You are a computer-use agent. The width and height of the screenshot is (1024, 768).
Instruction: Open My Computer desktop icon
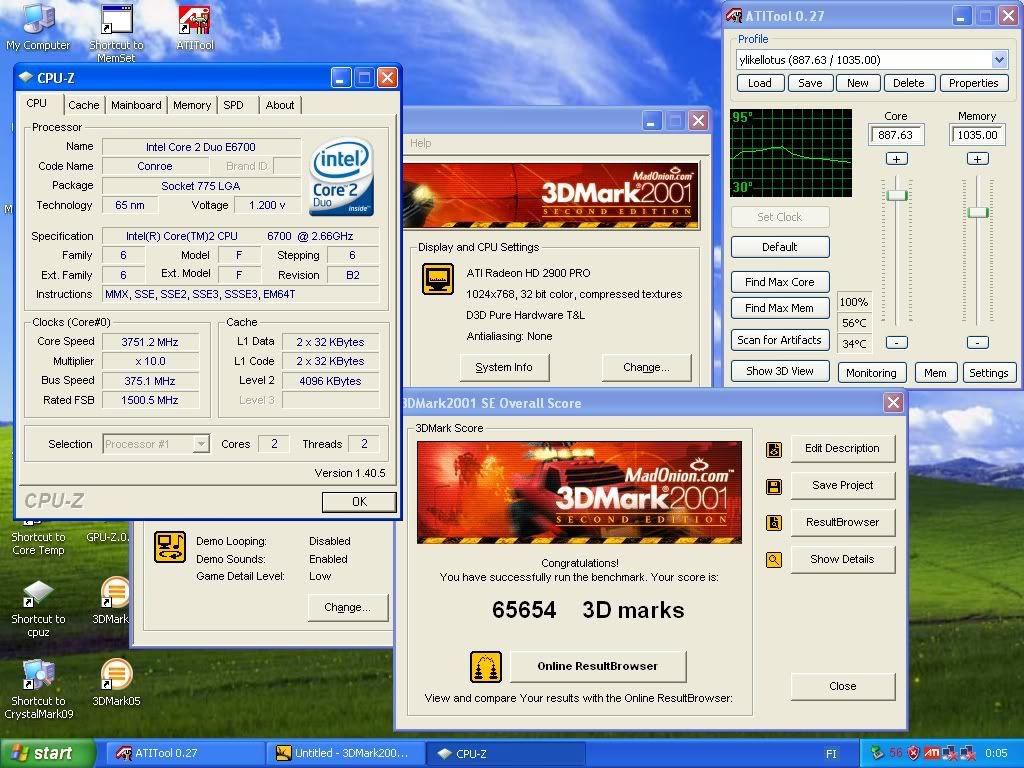coord(37,27)
